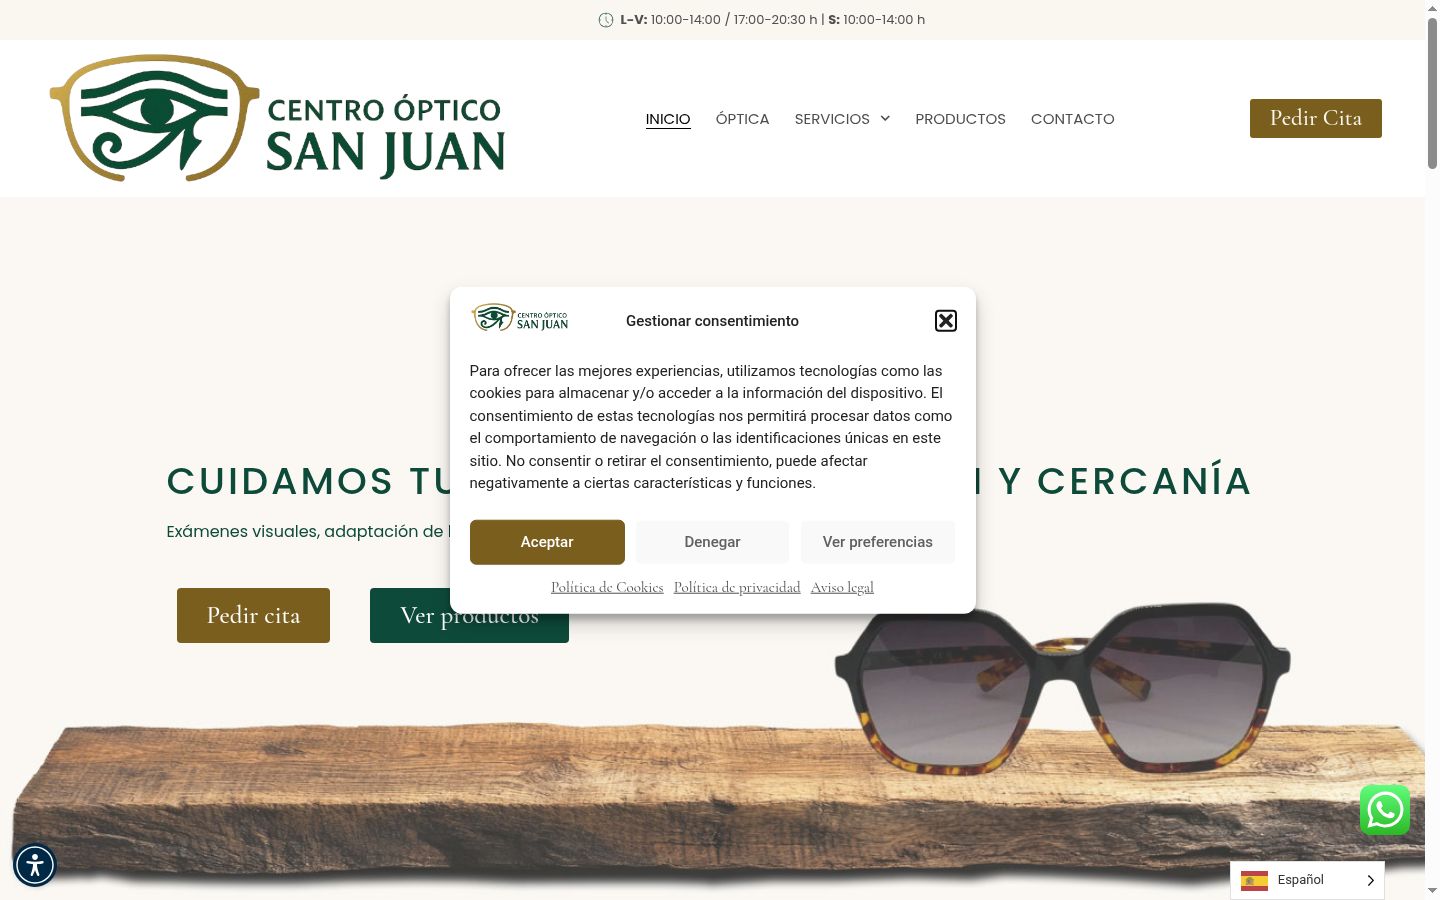Image resolution: width=1440 pixels, height=900 pixels.
Task: Click the clock icon beside opening hours
Action: (x=606, y=20)
